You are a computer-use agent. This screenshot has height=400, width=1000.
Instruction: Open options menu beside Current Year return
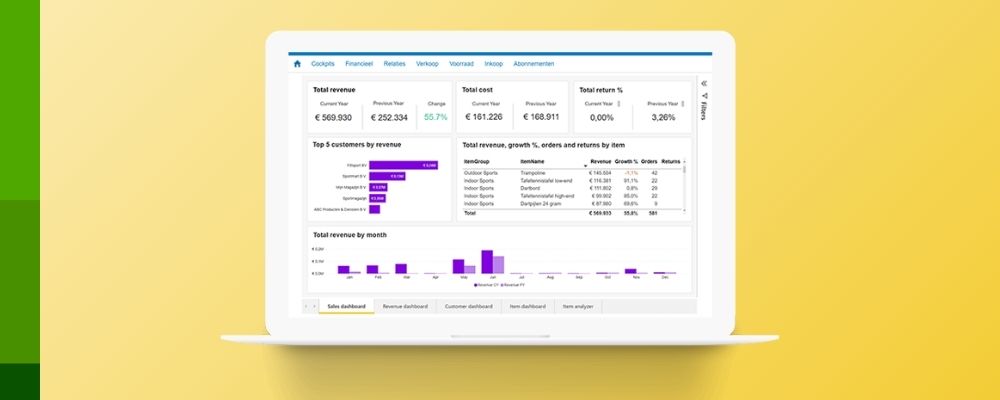620,104
